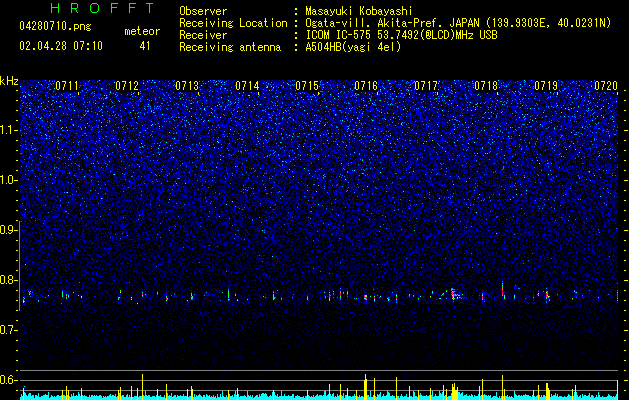Click the gray vertical bar beside 0.8 kHz
Screen dimensions: 629x400
(x=19, y=266)
